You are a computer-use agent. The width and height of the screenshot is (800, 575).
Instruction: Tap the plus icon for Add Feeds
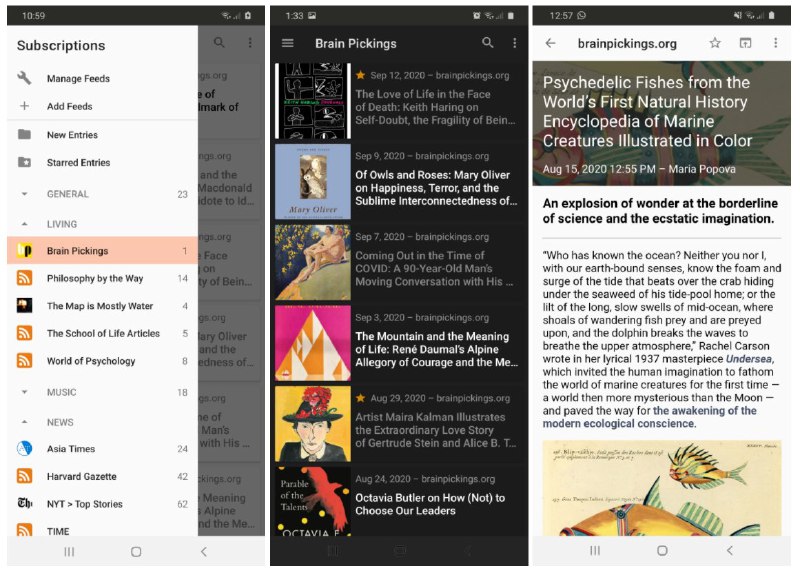[25, 107]
